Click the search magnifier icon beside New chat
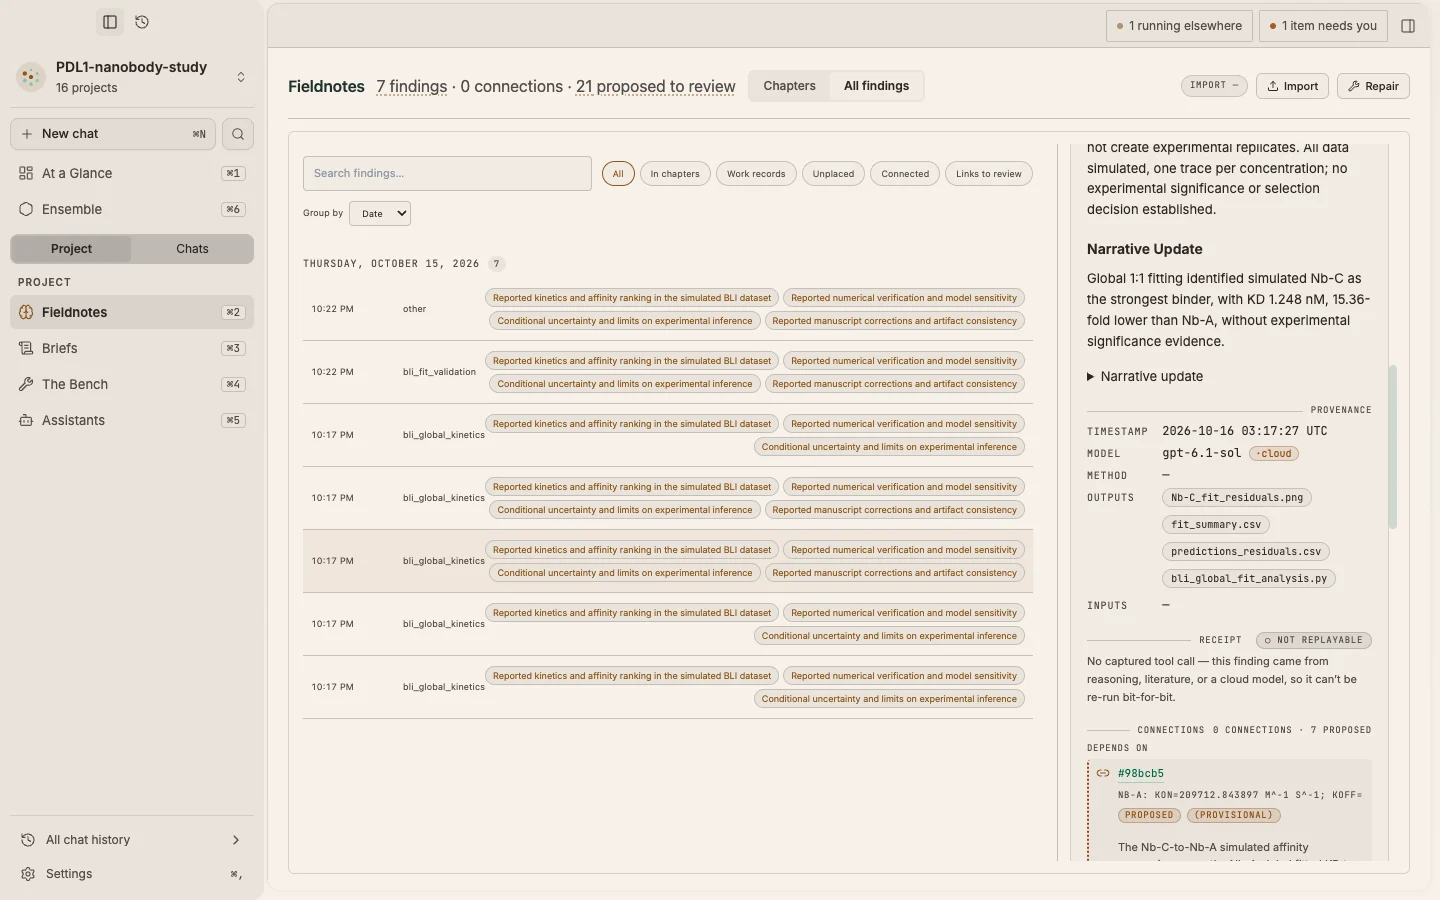Viewport: 1440px width, 900px height. point(238,134)
